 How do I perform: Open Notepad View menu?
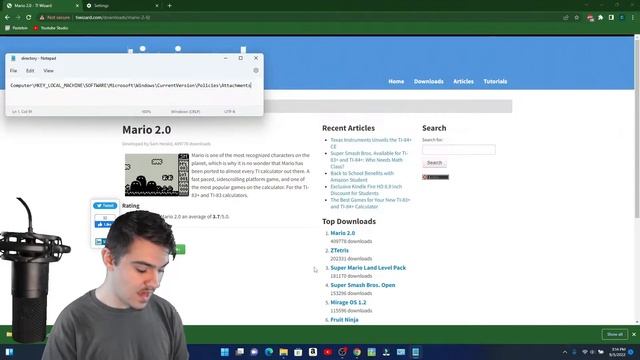(x=48, y=71)
